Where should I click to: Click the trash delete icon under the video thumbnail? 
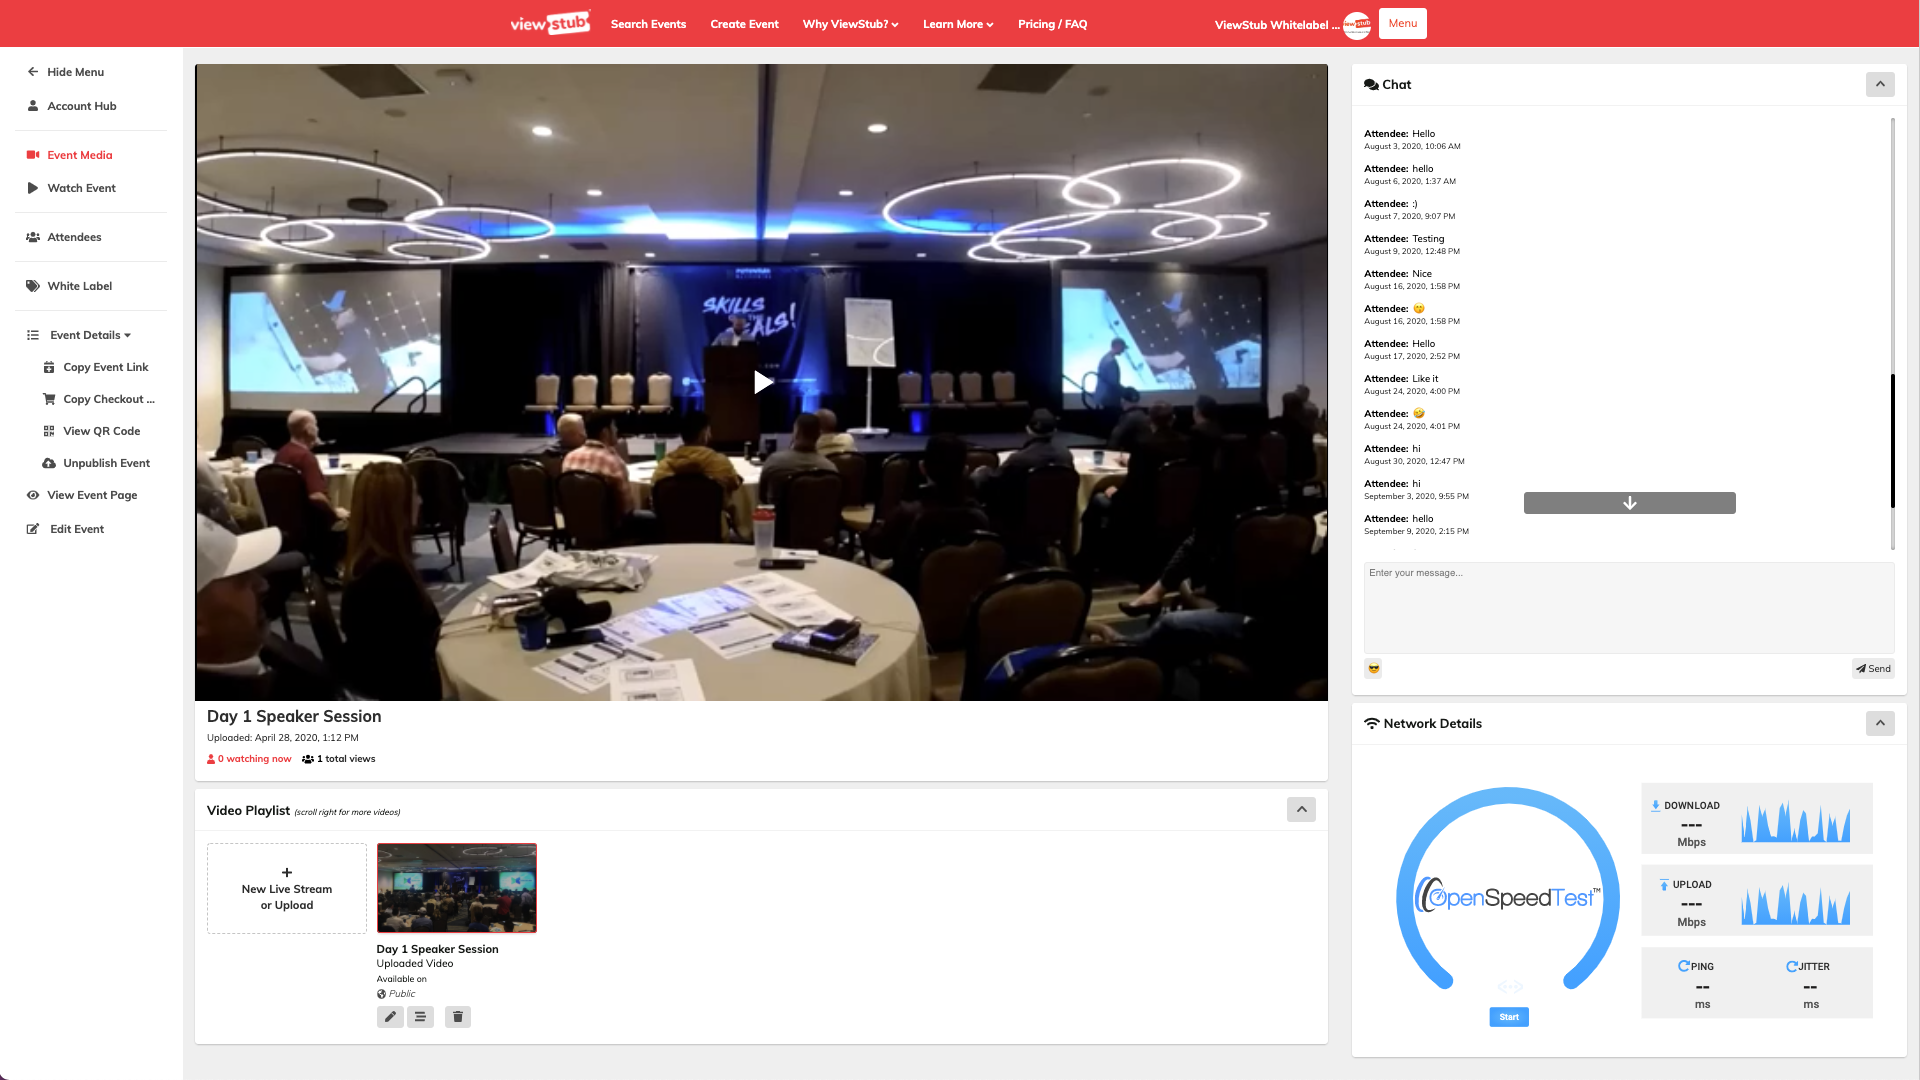click(x=458, y=1017)
